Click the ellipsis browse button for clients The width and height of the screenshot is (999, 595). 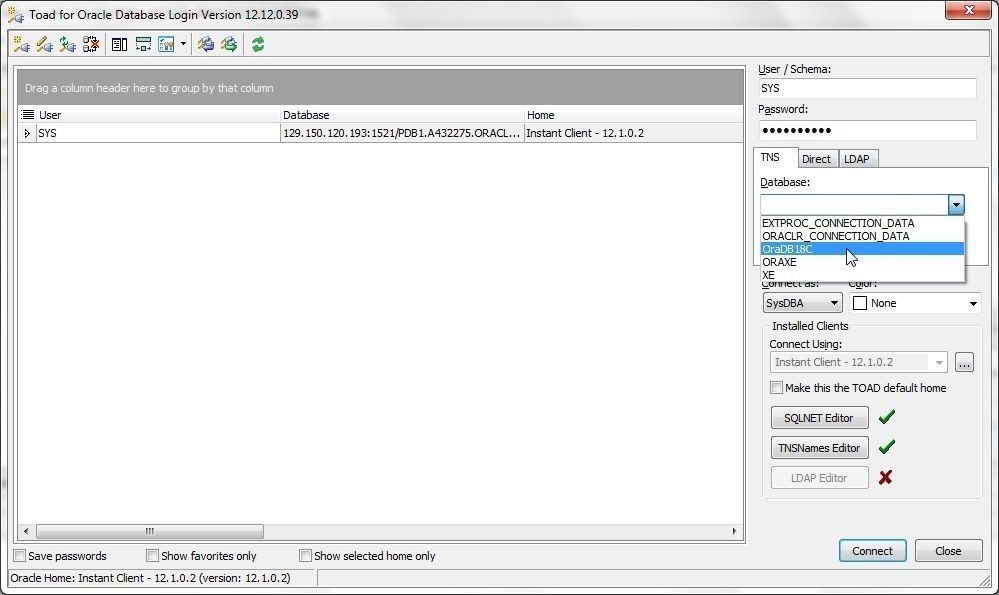pyautogui.click(x=964, y=362)
